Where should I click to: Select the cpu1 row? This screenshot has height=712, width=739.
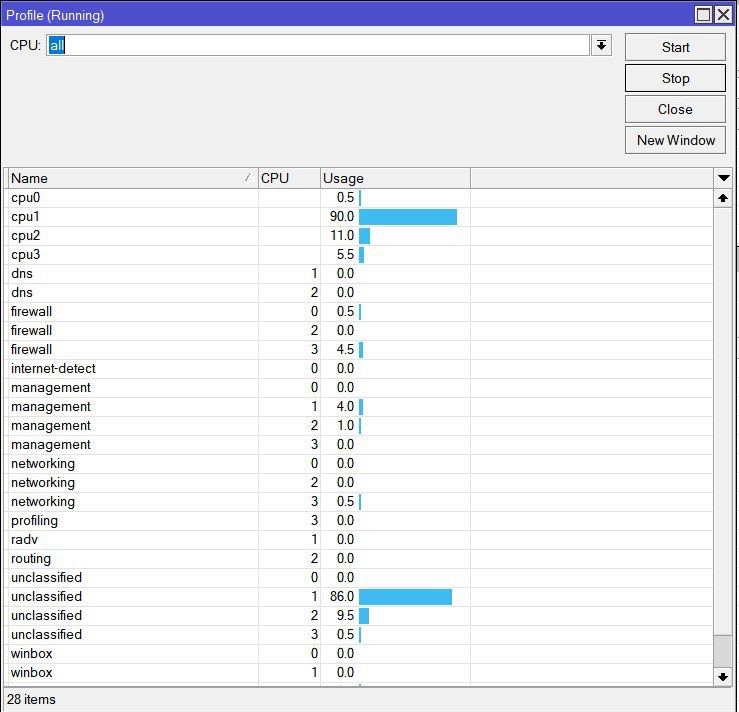pos(361,217)
